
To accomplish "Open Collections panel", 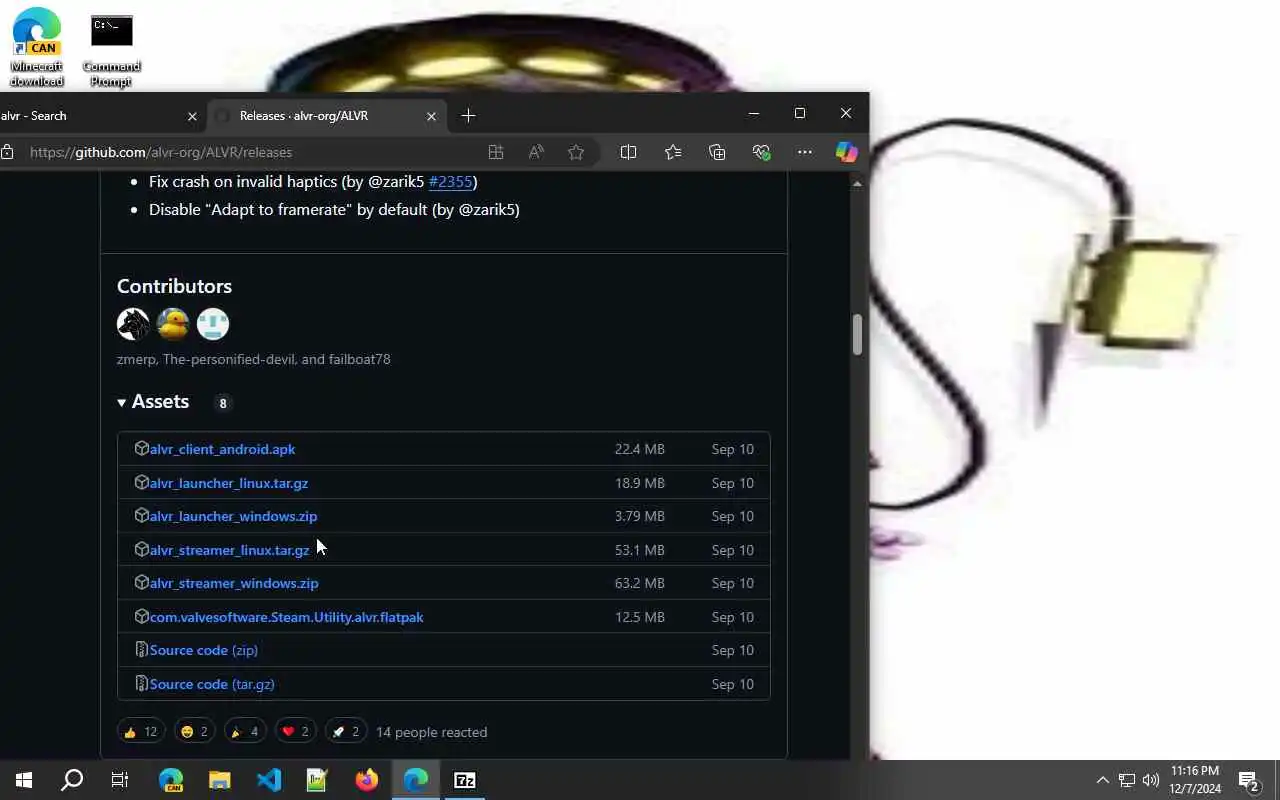I will [x=717, y=152].
